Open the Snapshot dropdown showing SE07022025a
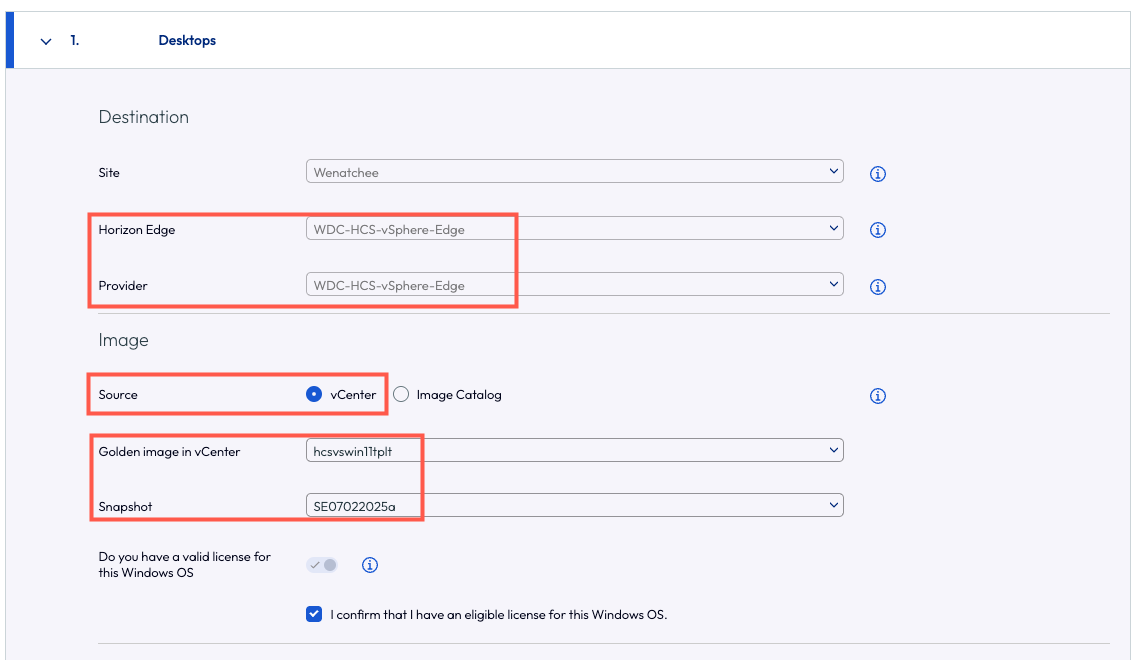Screen dimensions: 1144x660 point(574,506)
